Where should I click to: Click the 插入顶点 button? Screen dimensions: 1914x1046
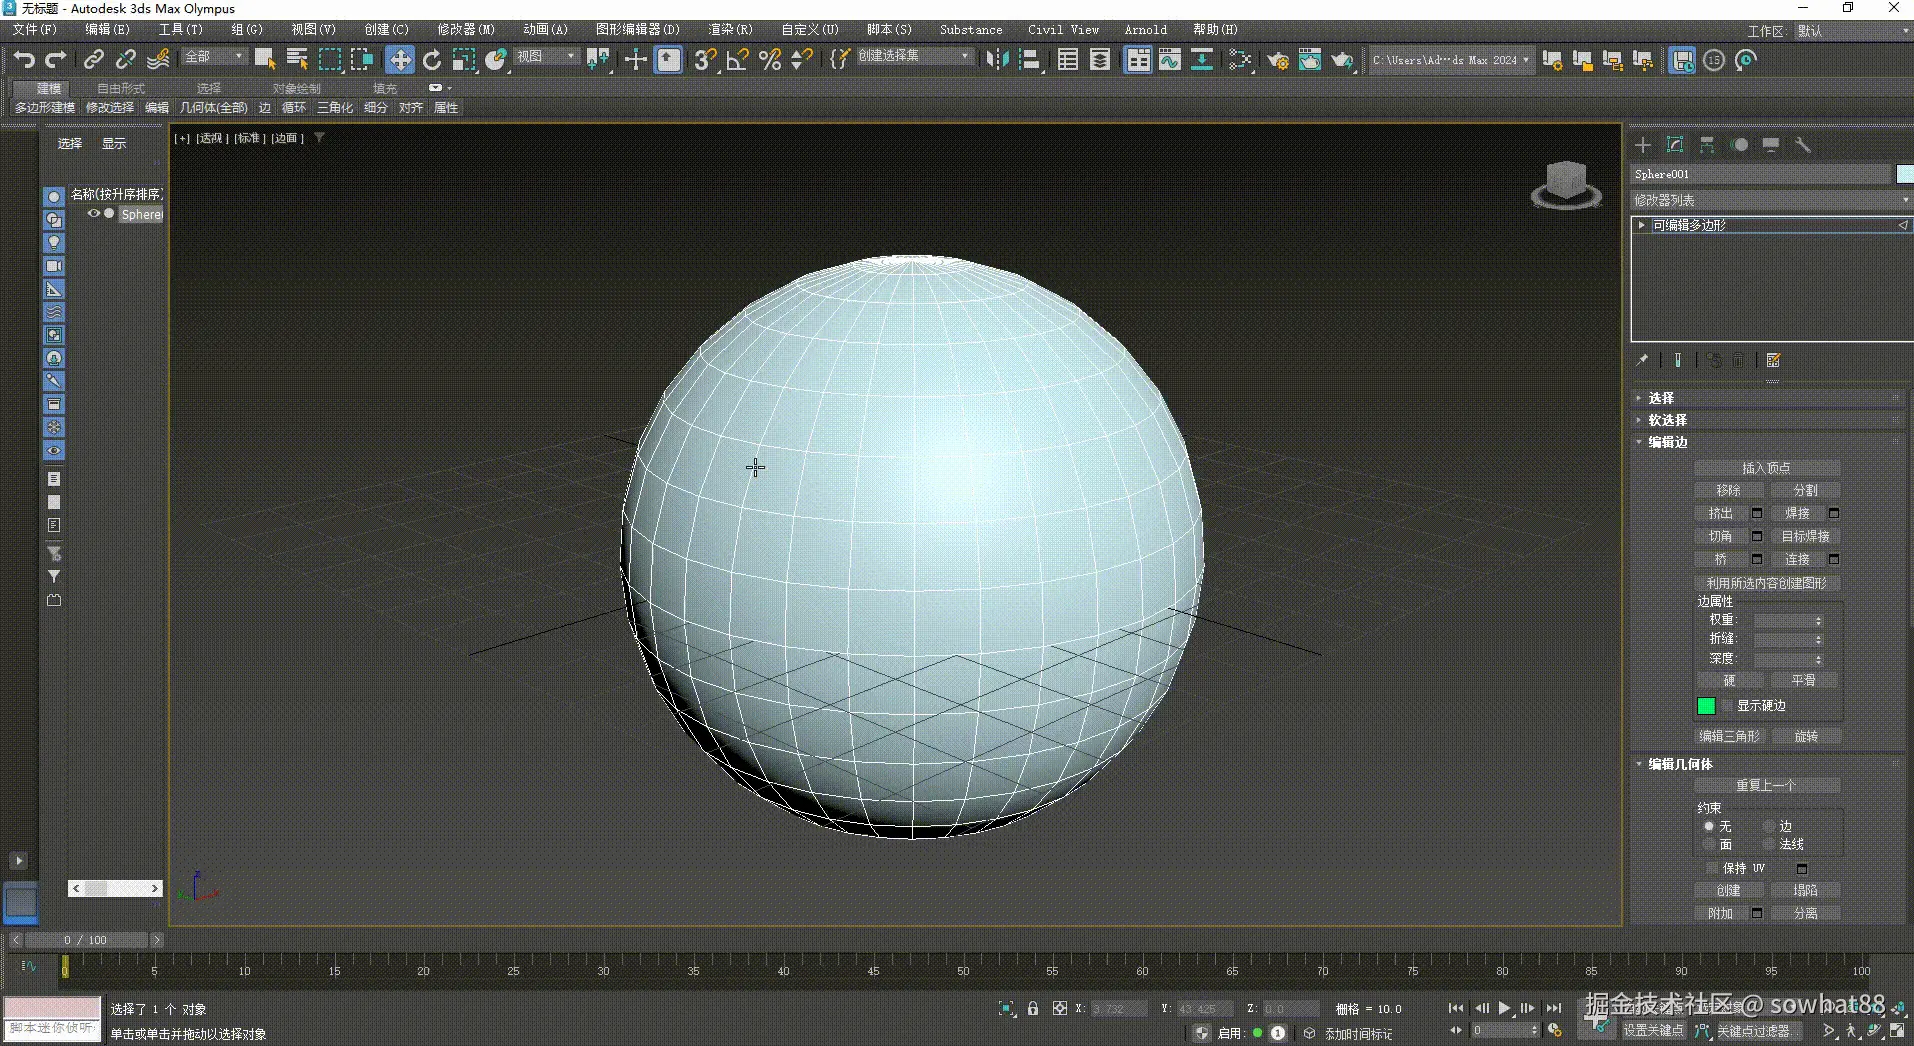1766,468
